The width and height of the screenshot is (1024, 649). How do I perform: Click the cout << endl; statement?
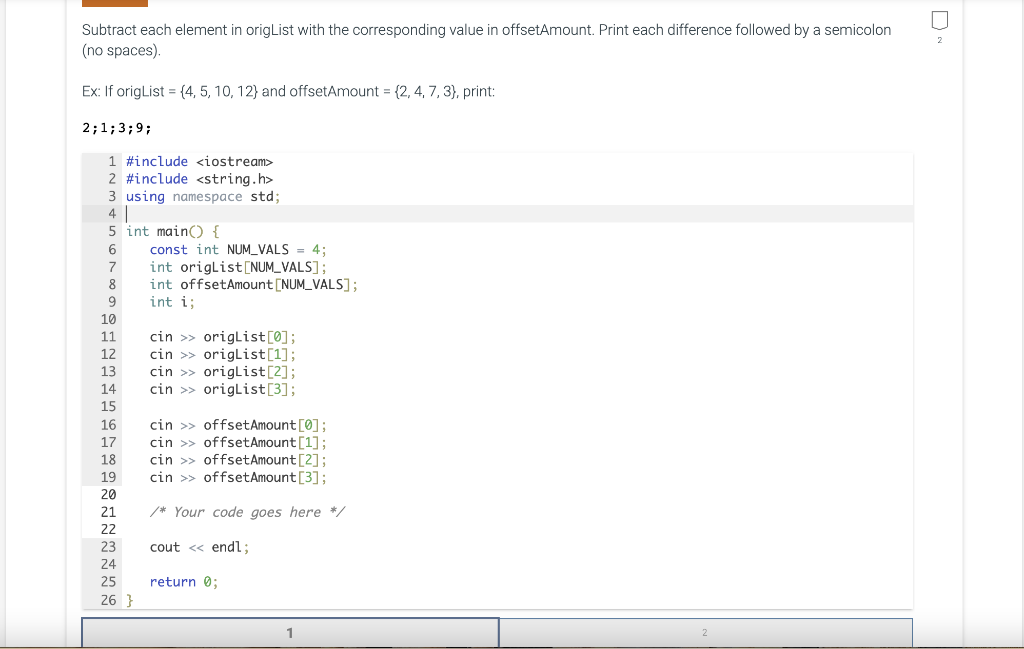pos(200,546)
